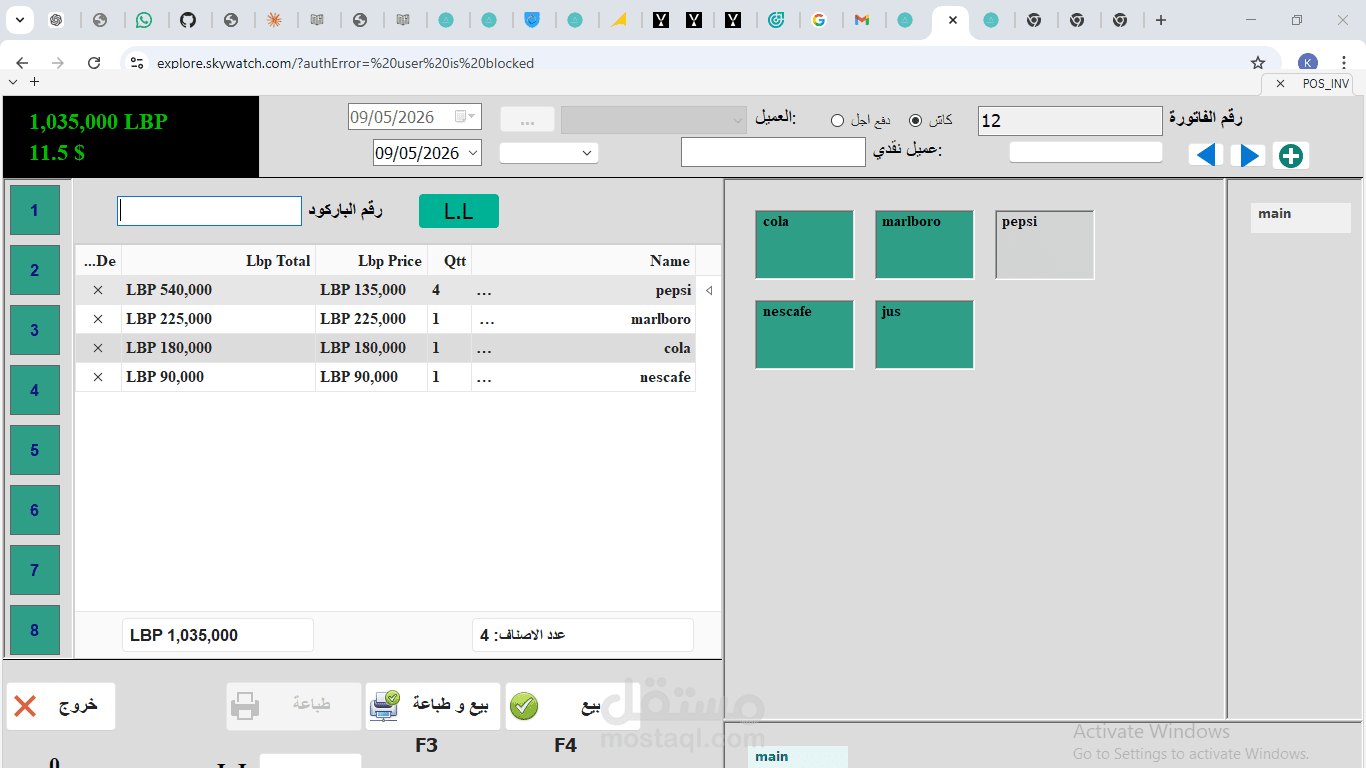This screenshot has height=768, width=1366.
Task: Open the Chrome profile avatar K
Action: [1307, 63]
